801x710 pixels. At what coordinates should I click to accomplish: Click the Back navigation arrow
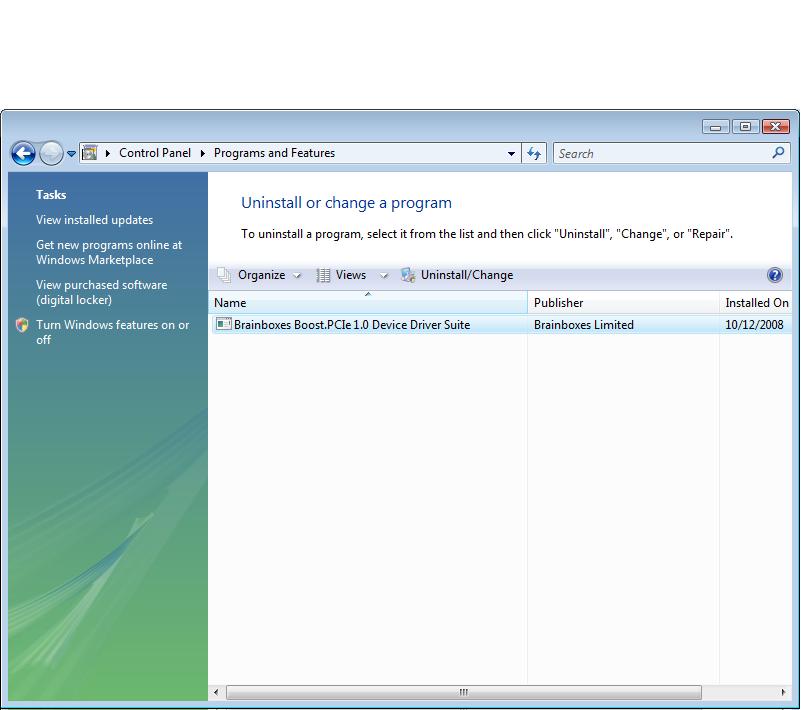pos(22,152)
